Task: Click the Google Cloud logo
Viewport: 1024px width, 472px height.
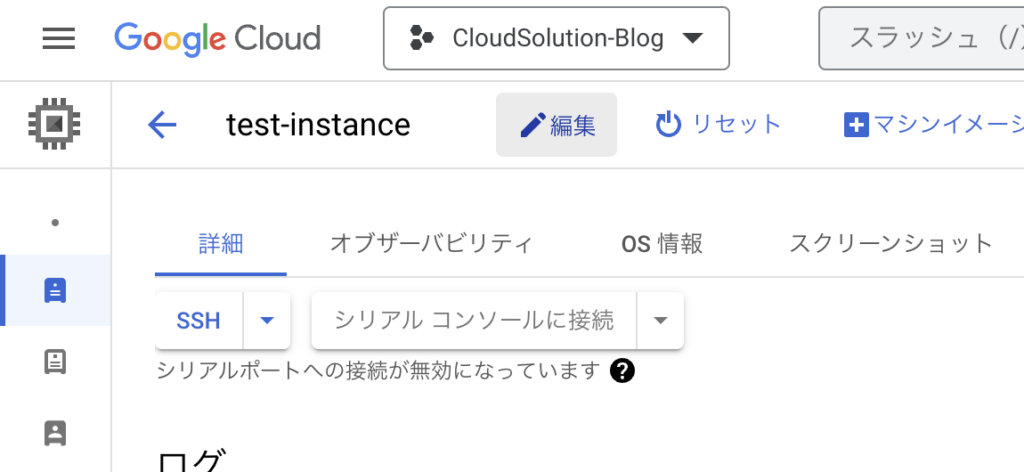Action: [217, 39]
